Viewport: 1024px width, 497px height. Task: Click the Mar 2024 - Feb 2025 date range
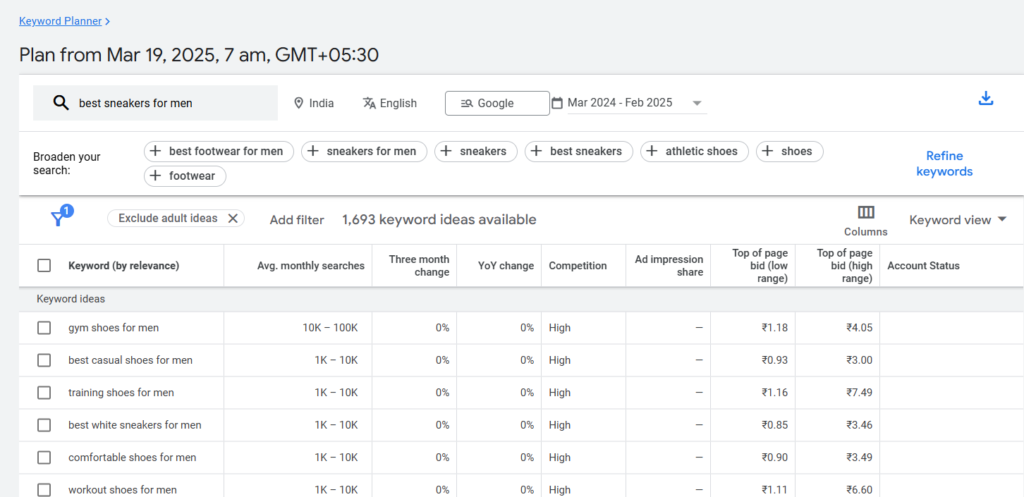click(x=620, y=103)
